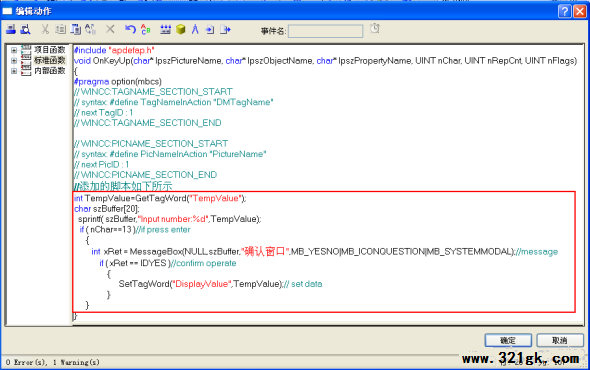Click the X delete toolbar icon

pos(110,29)
